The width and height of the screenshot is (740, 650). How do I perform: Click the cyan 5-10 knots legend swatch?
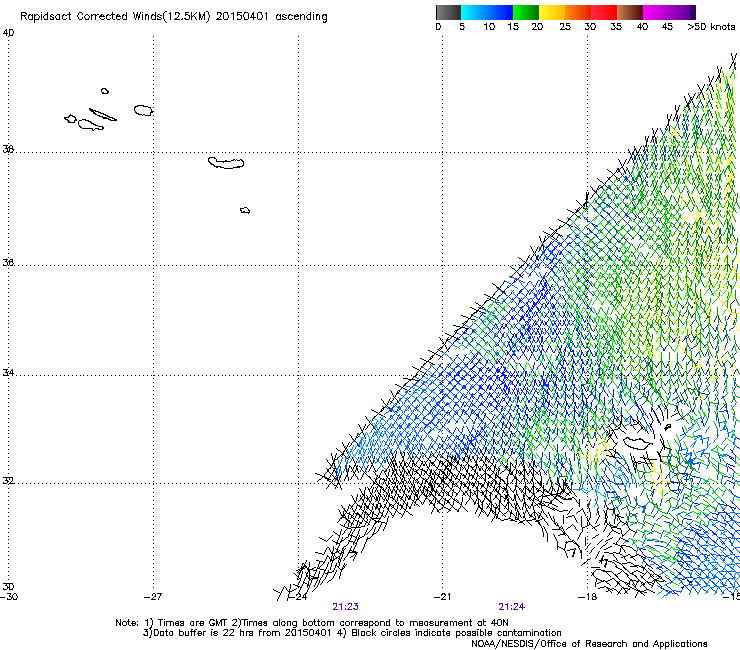coord(474,12)
